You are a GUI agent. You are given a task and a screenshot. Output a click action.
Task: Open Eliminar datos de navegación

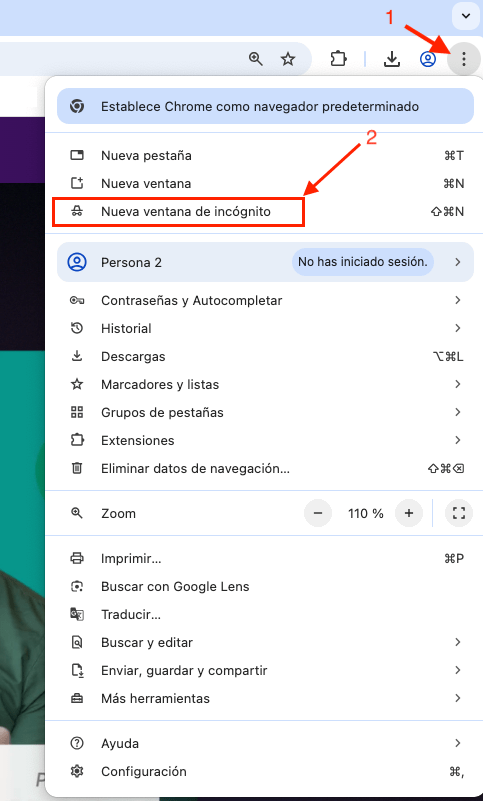(x=265, y=468)
